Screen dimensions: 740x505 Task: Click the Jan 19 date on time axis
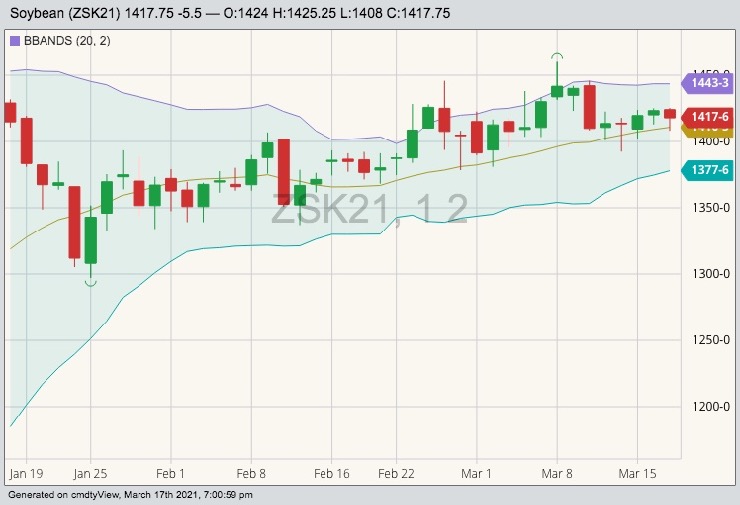[25, 473]
